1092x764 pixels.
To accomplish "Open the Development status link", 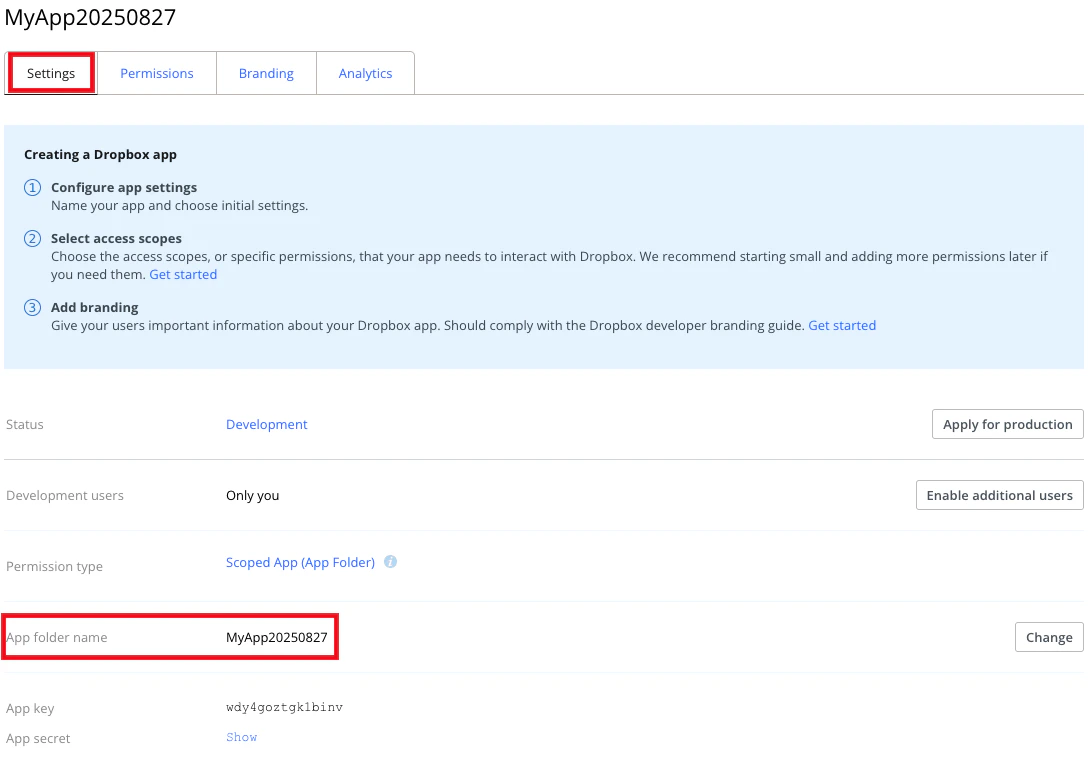I will 266,424.
